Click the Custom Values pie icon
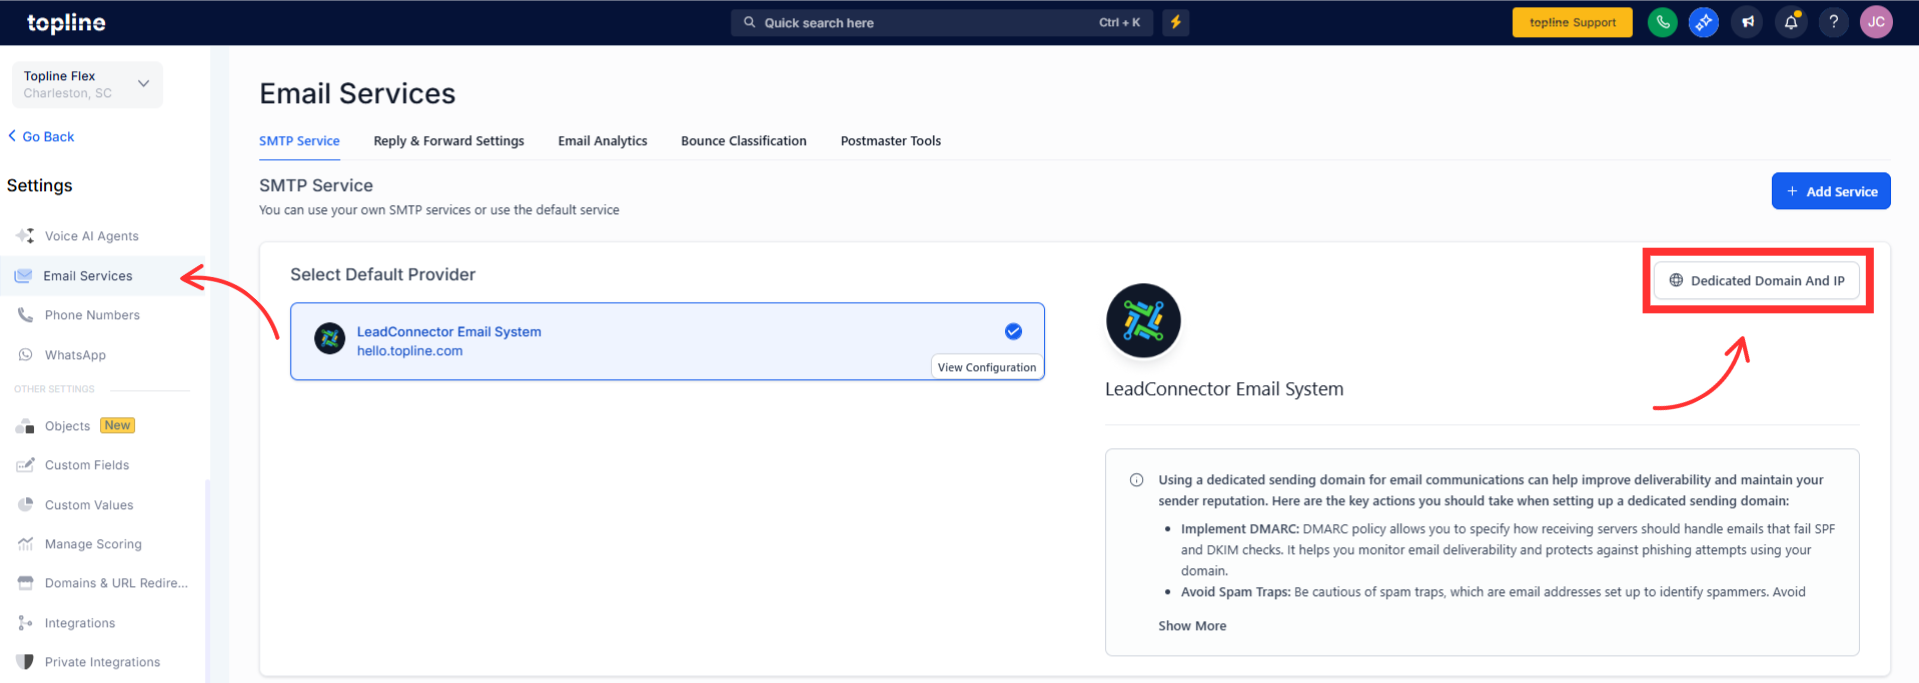The width and height of the screenshot is (1919, 683). coord(25,505)
